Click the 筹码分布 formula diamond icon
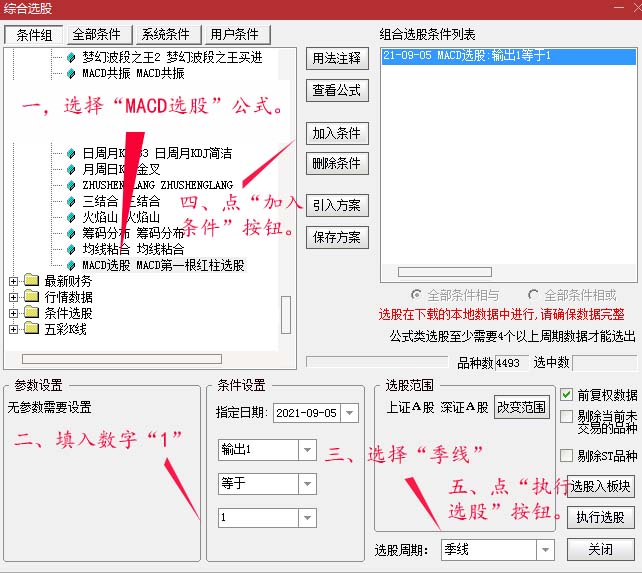The width and height of the screenshot is (642, 573). click(x=71, y=233)
